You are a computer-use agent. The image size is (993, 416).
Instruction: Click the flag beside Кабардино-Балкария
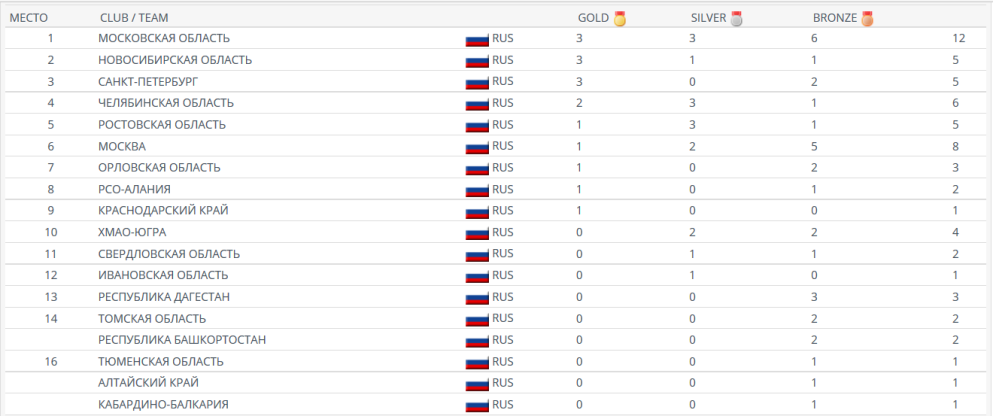point(477,405)
